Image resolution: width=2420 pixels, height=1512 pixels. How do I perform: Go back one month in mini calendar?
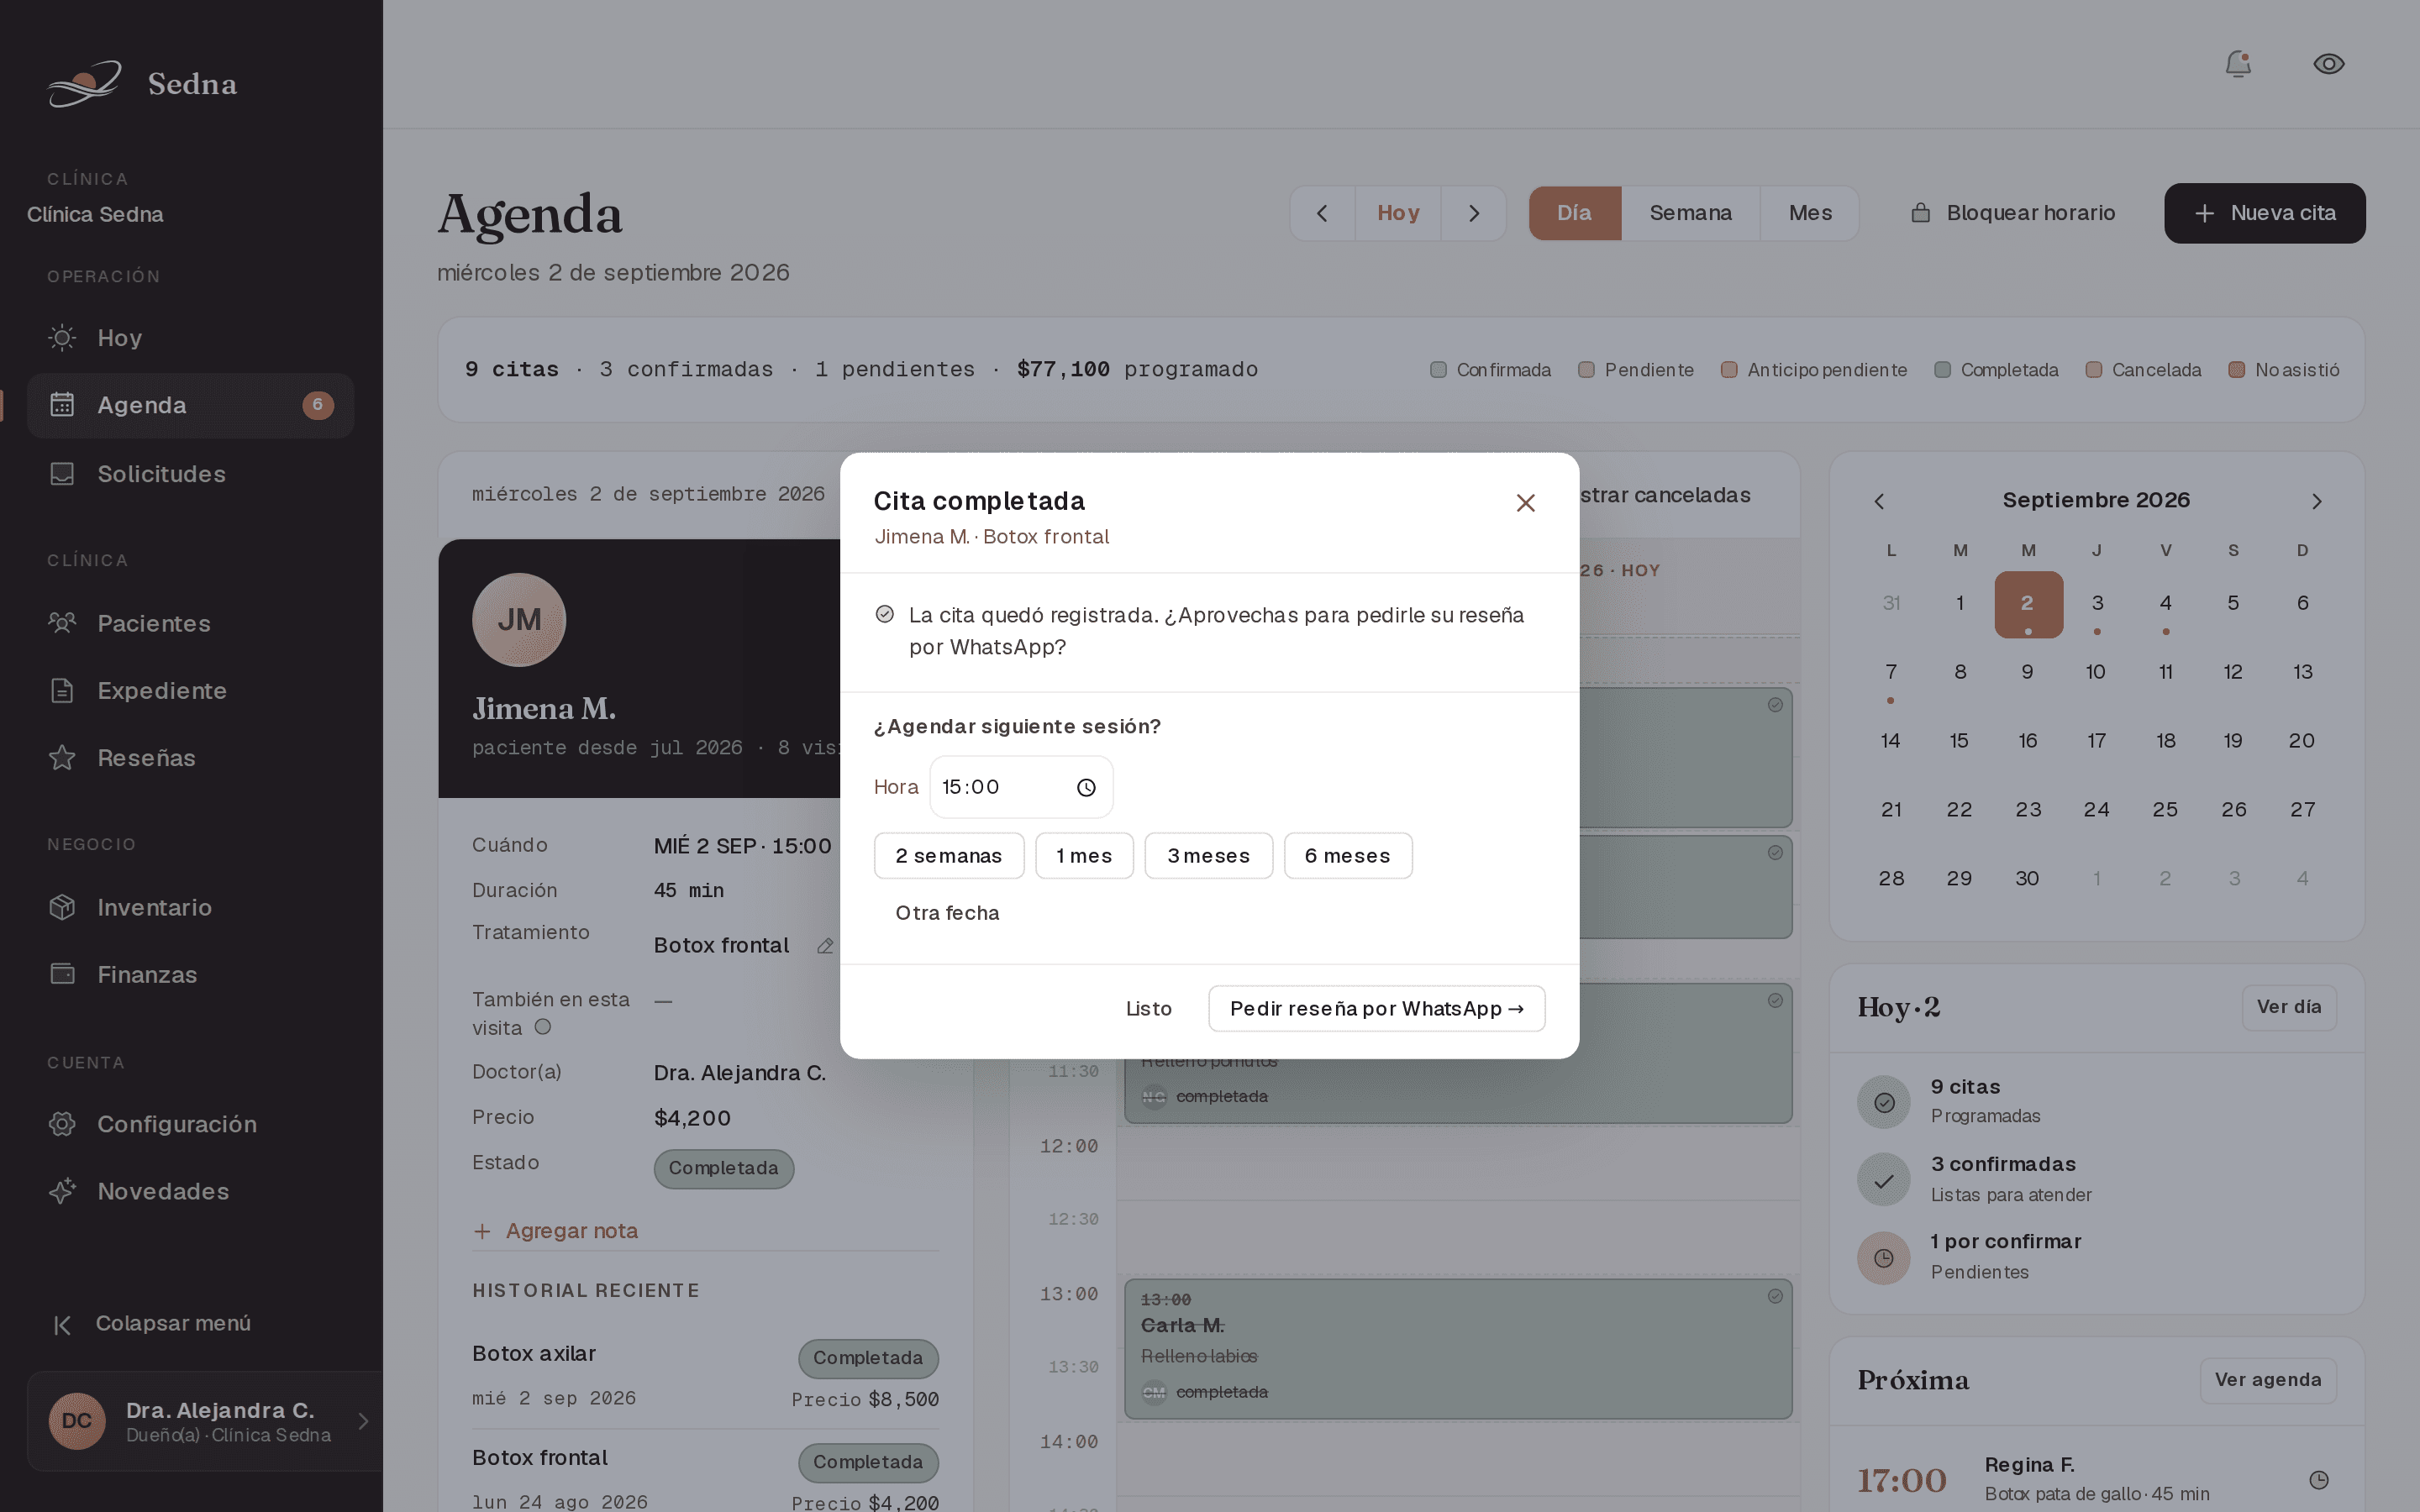pyautogui.click(x=1879, y=501)
